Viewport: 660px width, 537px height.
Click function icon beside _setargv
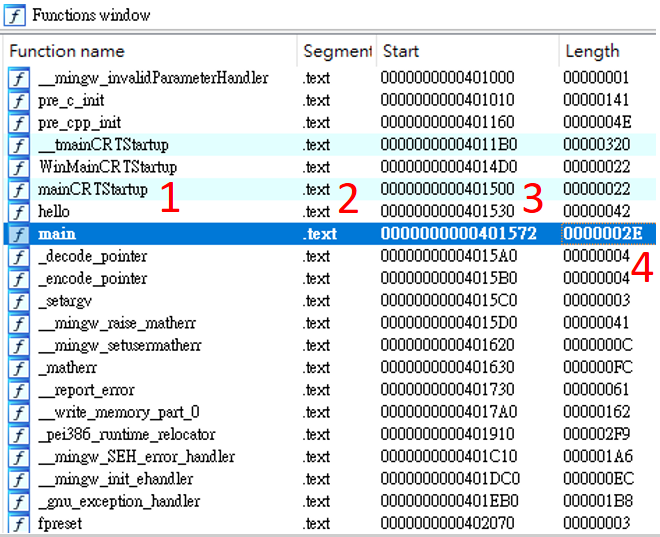tap(19, 301)
